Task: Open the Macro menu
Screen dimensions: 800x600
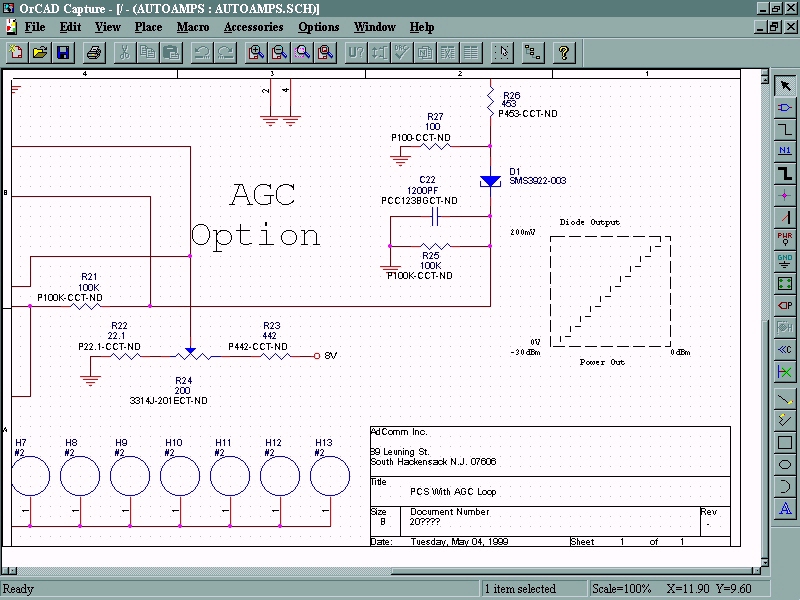Action: tap(193, 27)
